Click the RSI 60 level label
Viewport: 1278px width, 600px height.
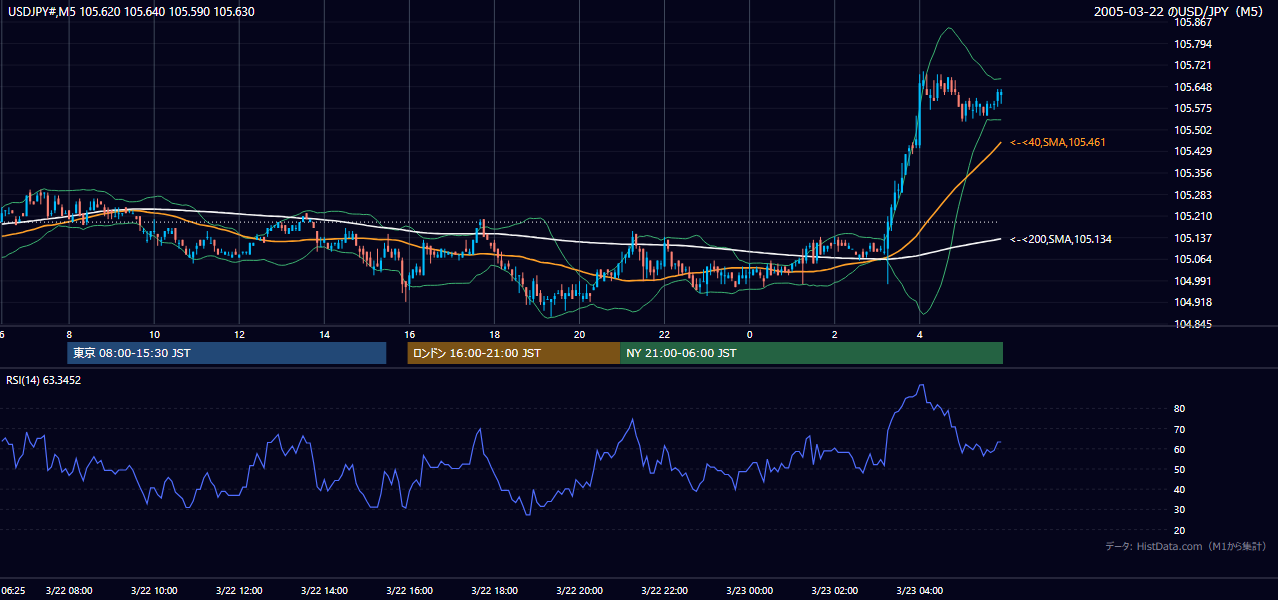point(1180,449)
